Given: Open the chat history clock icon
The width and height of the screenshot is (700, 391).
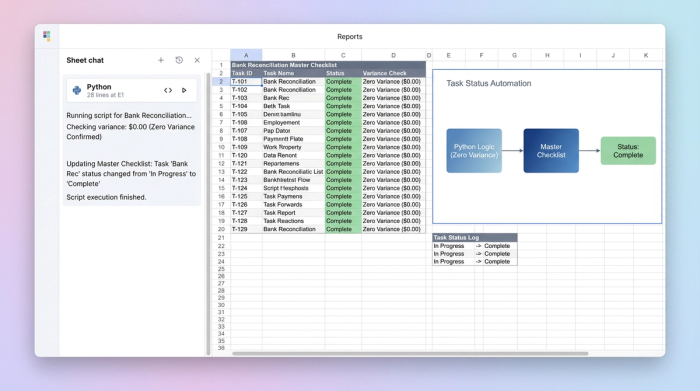Looking at the screenshot, I should 179,60.
